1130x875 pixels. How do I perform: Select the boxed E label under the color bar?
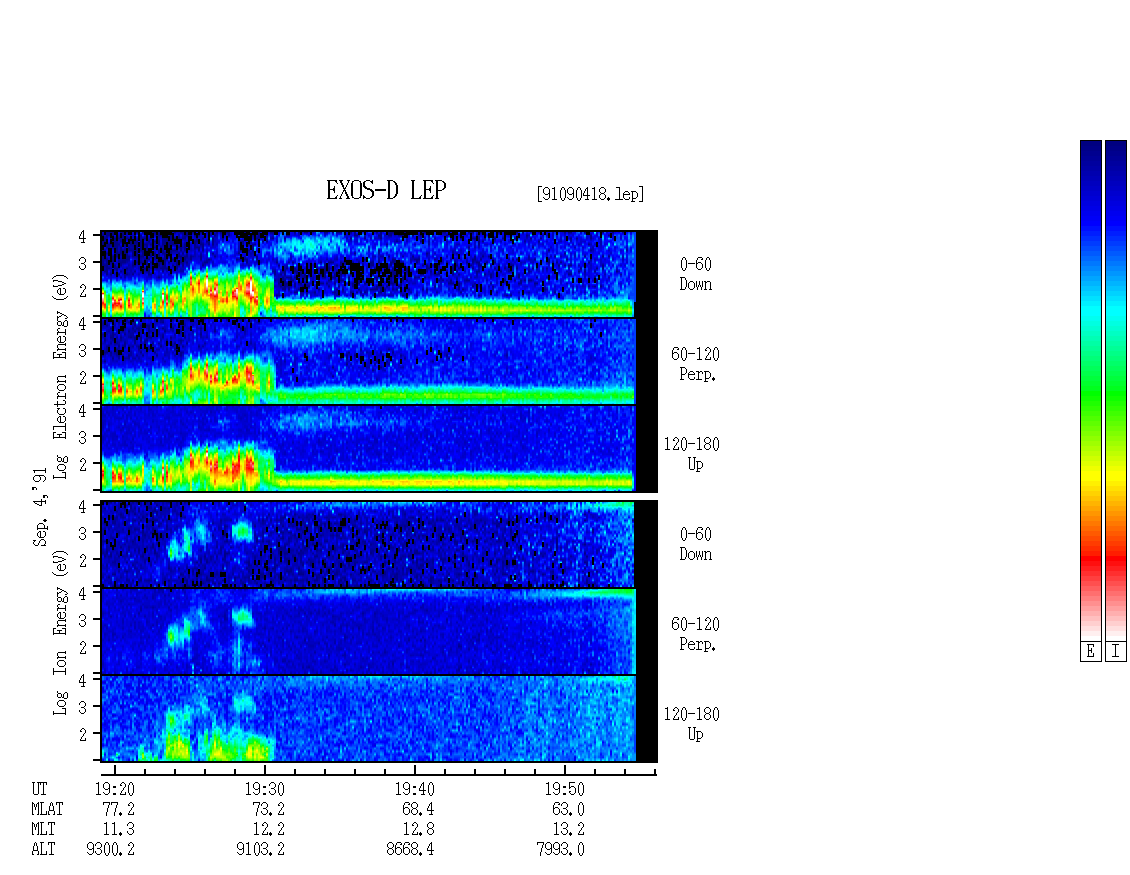[x=1090, y=652]
